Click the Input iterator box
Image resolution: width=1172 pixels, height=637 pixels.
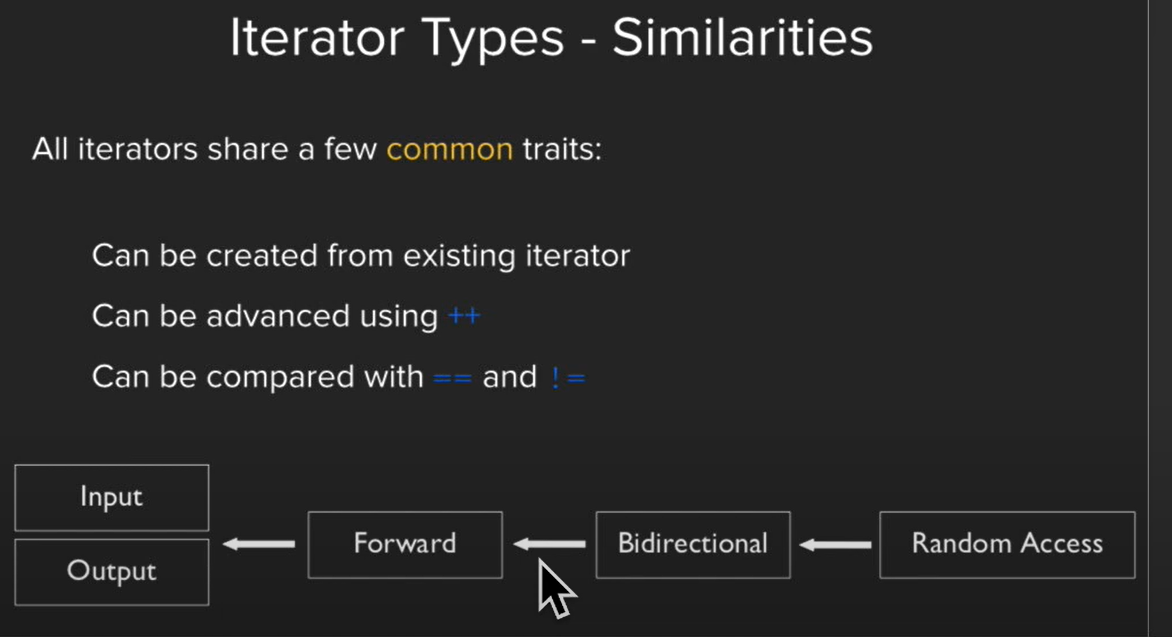111,497
